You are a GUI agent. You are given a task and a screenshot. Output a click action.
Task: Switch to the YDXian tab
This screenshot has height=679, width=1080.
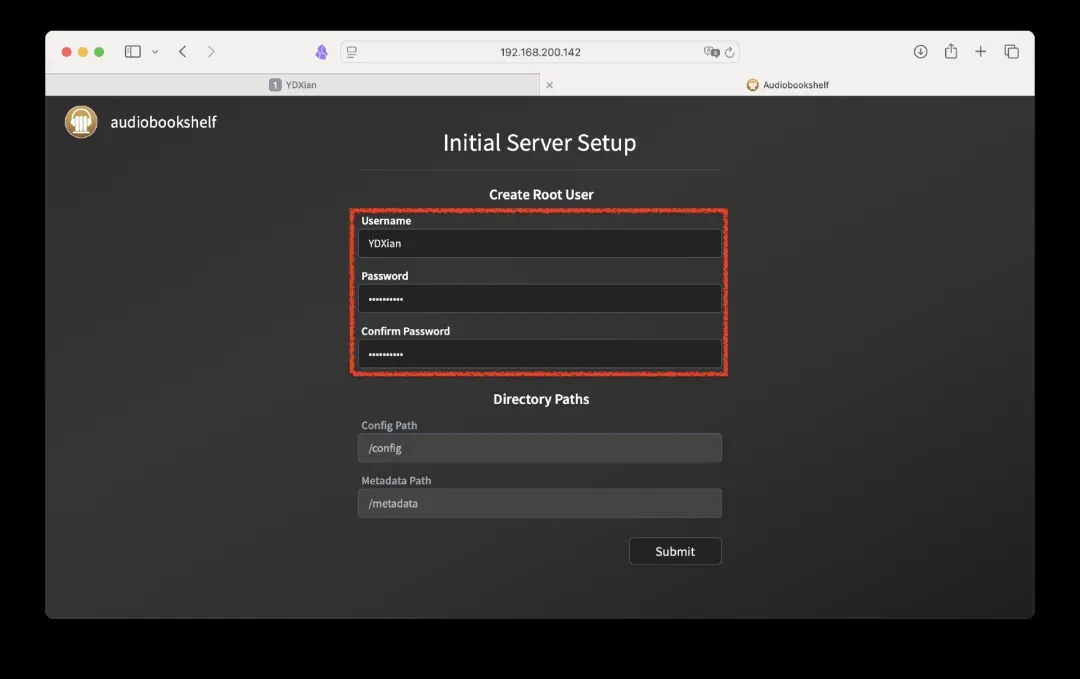[294, 85]
